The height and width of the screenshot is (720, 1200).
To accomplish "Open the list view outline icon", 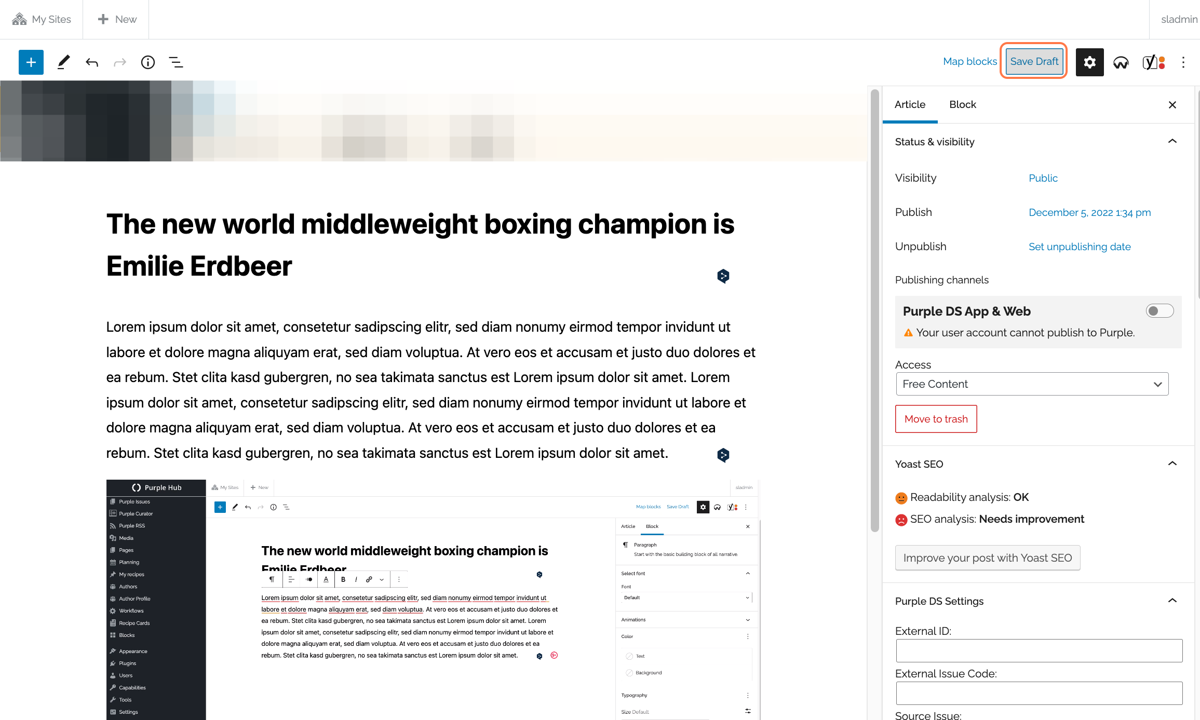I will click(x=176, y=62).
